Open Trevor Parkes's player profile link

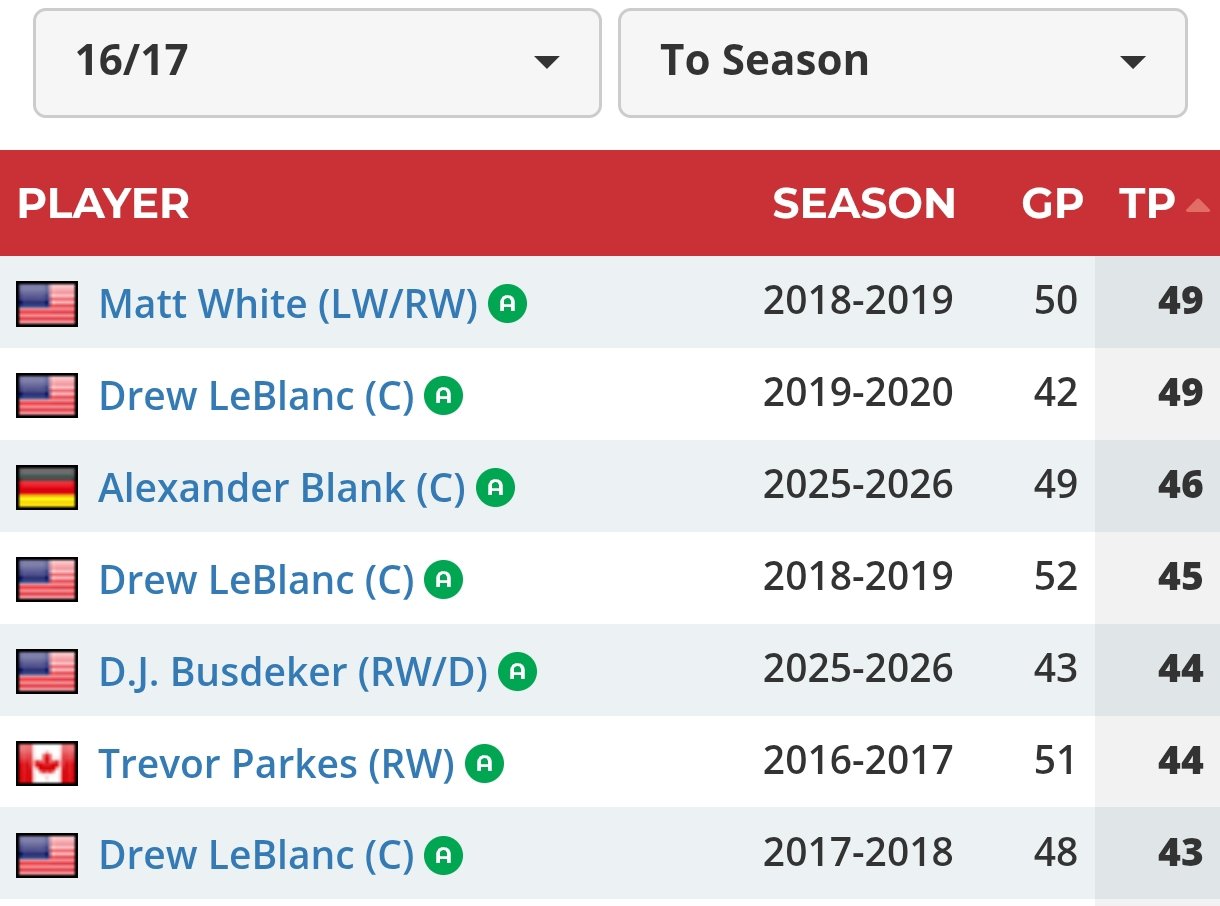[276, 764]
